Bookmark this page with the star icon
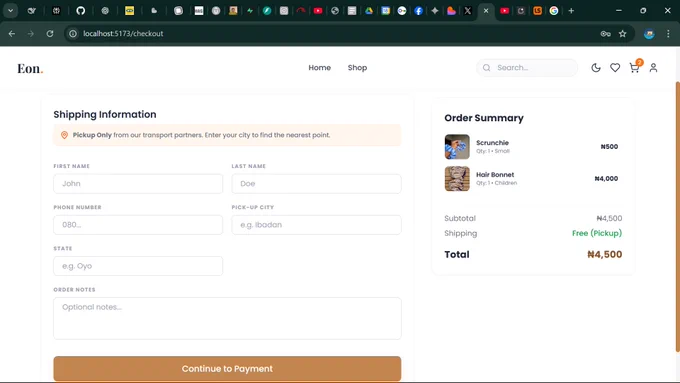The height and width of the screenshot is (383, 680). pos(623,33)
